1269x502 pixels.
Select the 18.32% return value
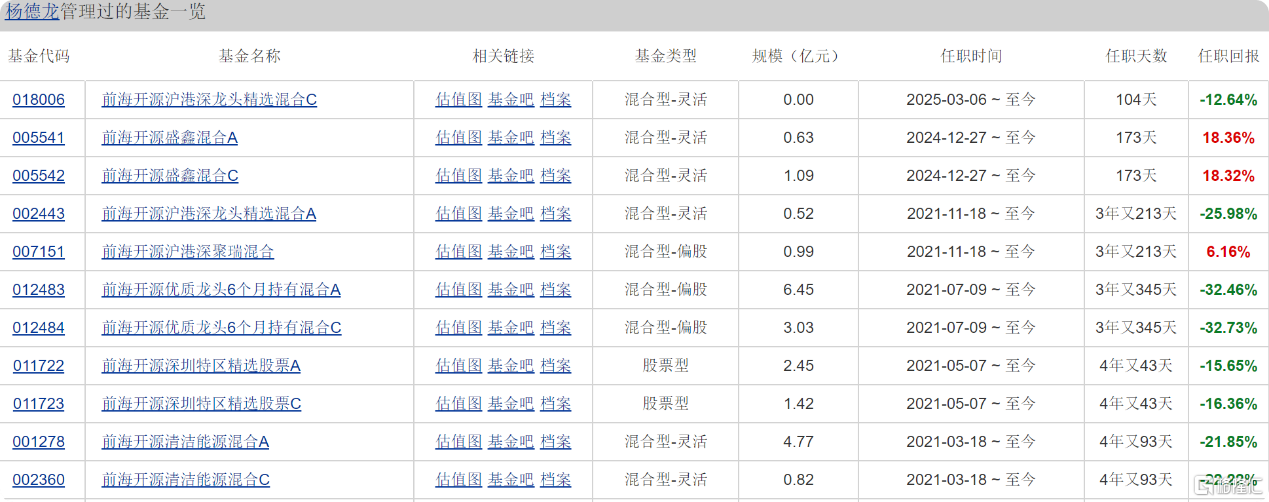tap(1229, 176)
